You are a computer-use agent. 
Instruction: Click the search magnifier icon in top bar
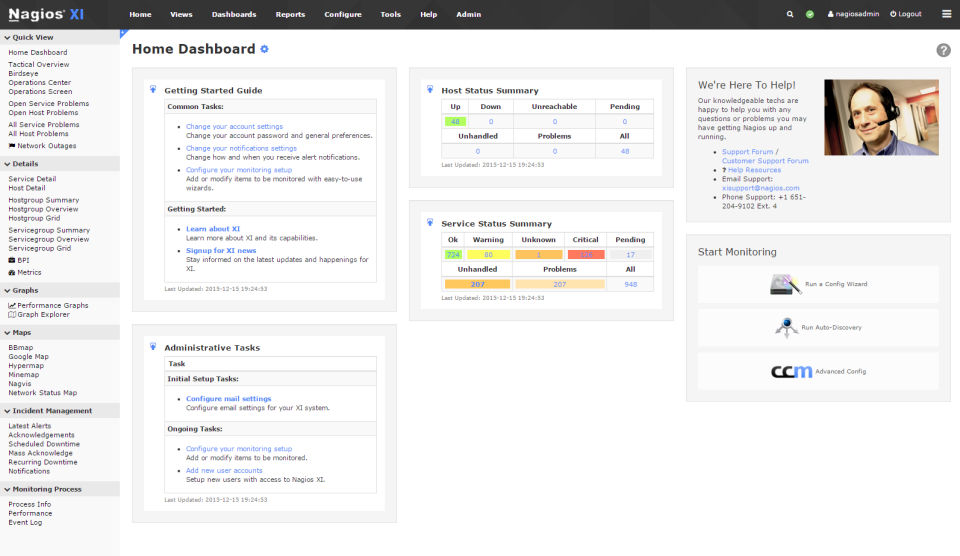[790, 14]
